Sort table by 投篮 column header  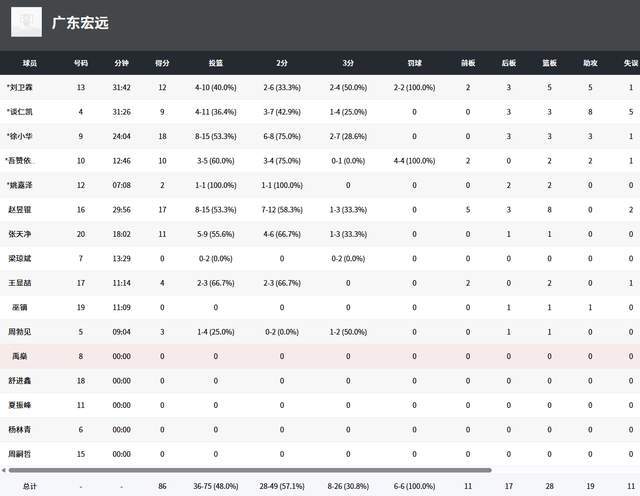tap(216, 62)
